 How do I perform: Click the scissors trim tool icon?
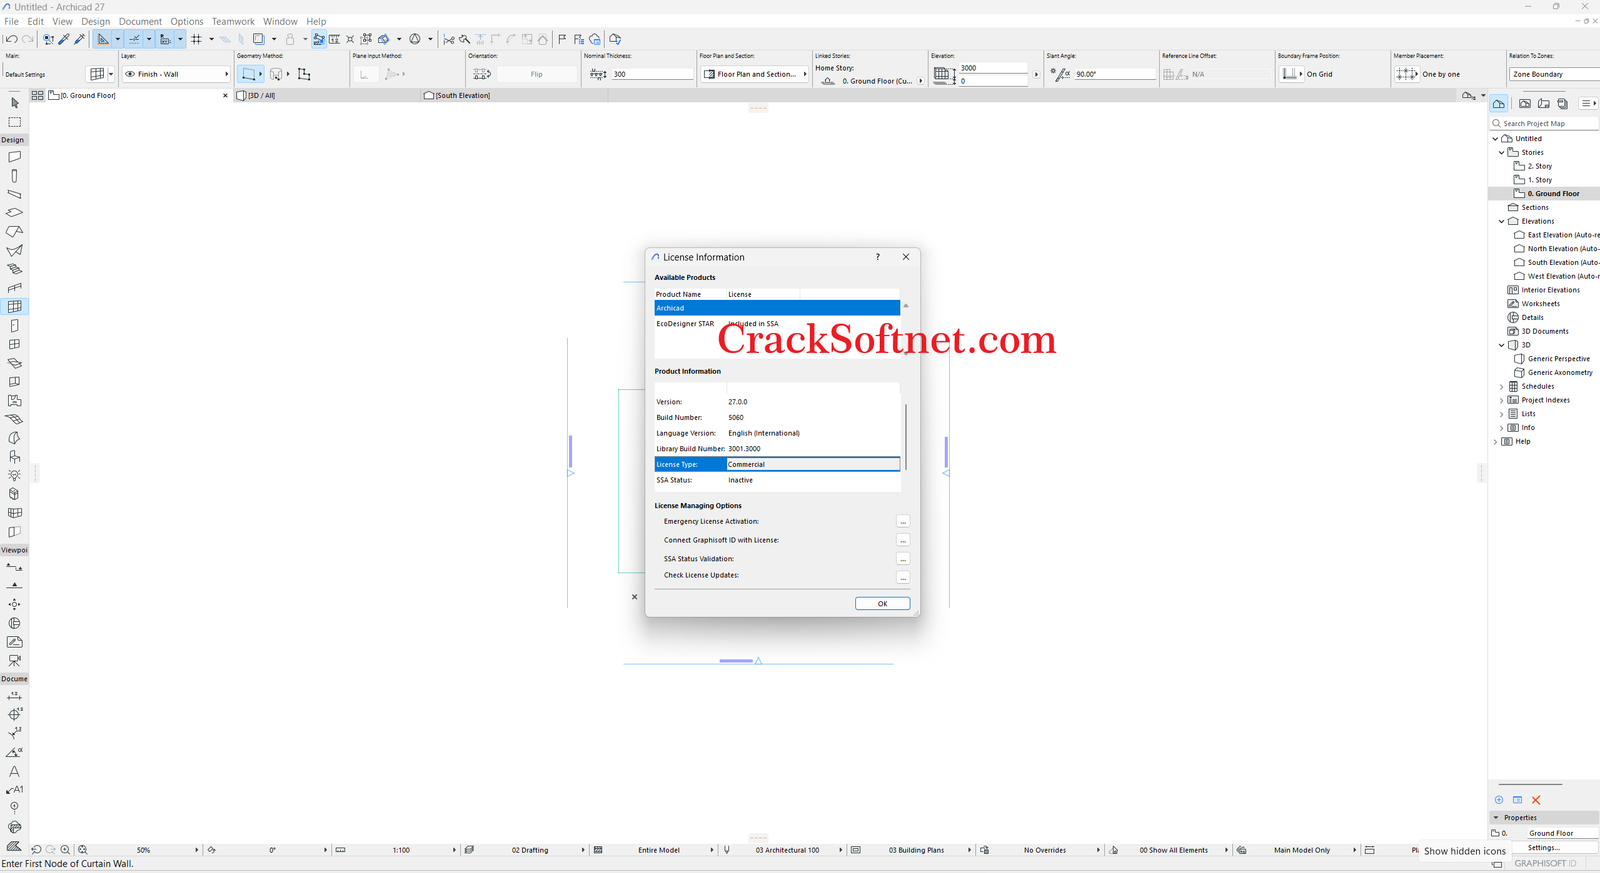coord(448,39)
